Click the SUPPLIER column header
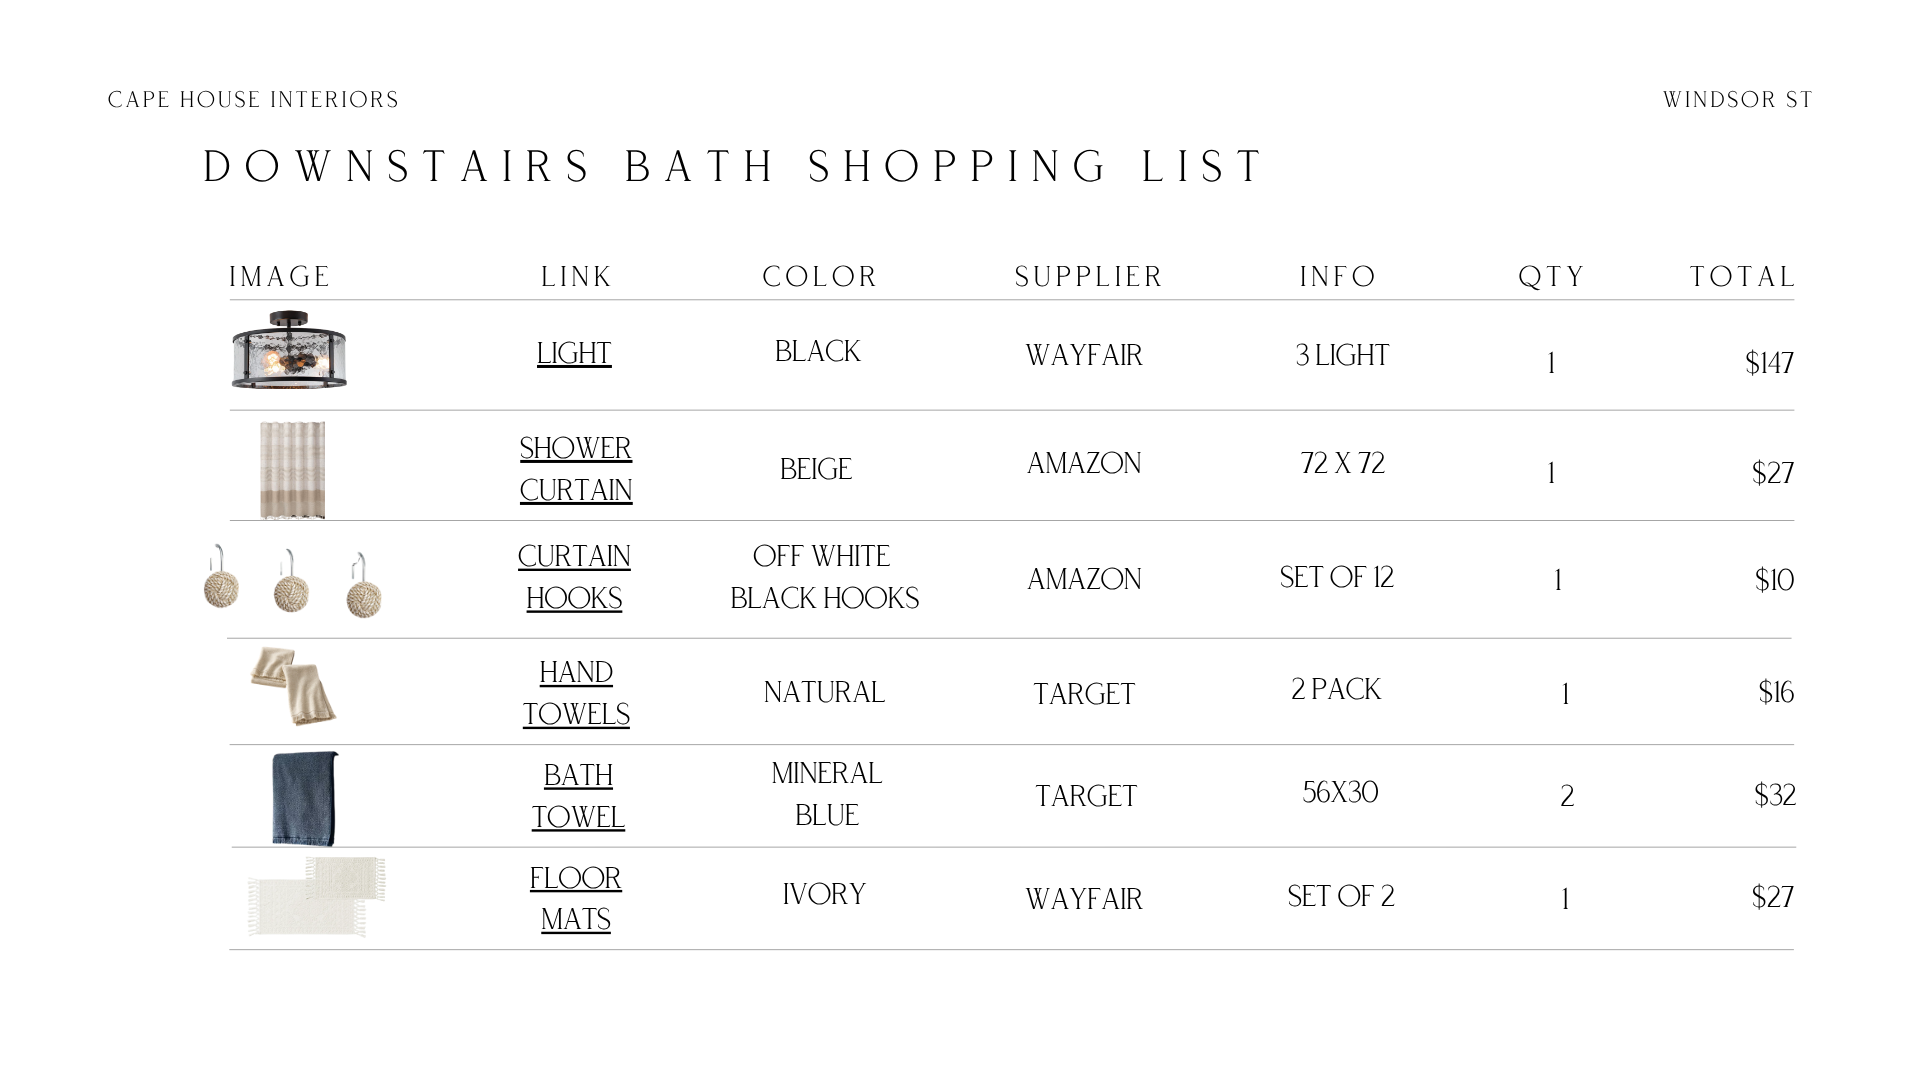 point(1089,277)
